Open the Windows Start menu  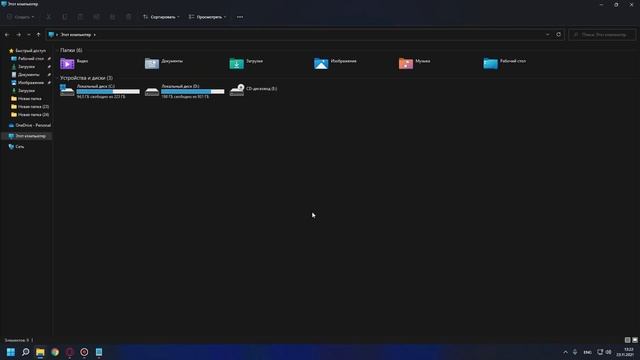(x=11, y=352)
